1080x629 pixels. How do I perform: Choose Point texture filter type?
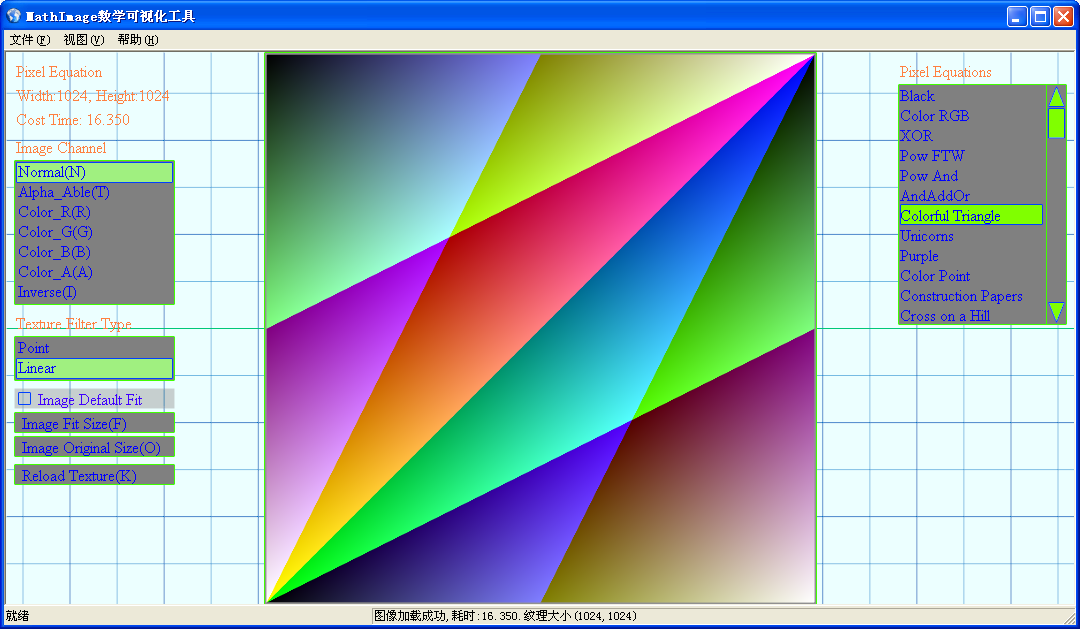[94, 348]
